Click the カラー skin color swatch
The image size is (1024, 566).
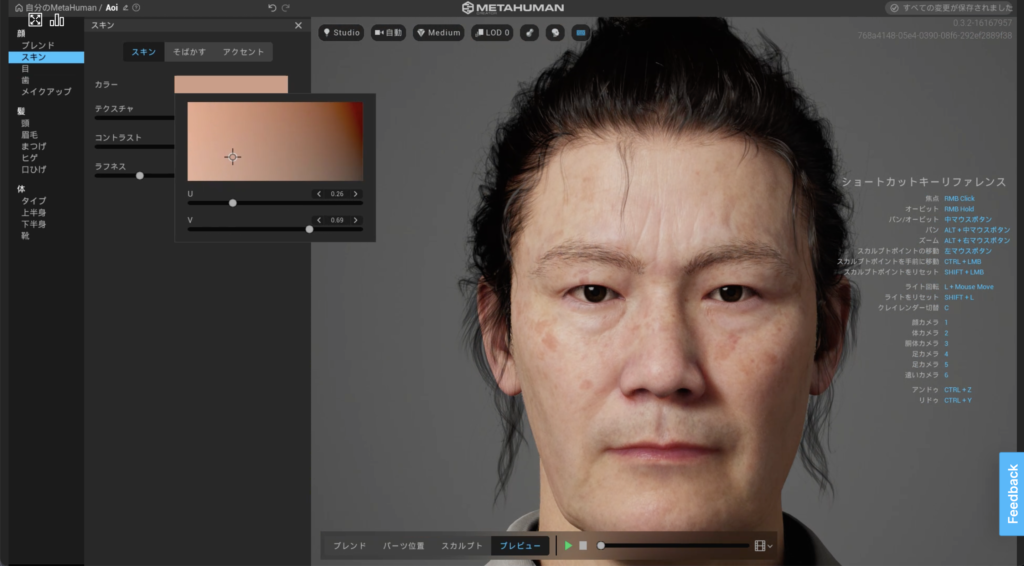(231, 84)
